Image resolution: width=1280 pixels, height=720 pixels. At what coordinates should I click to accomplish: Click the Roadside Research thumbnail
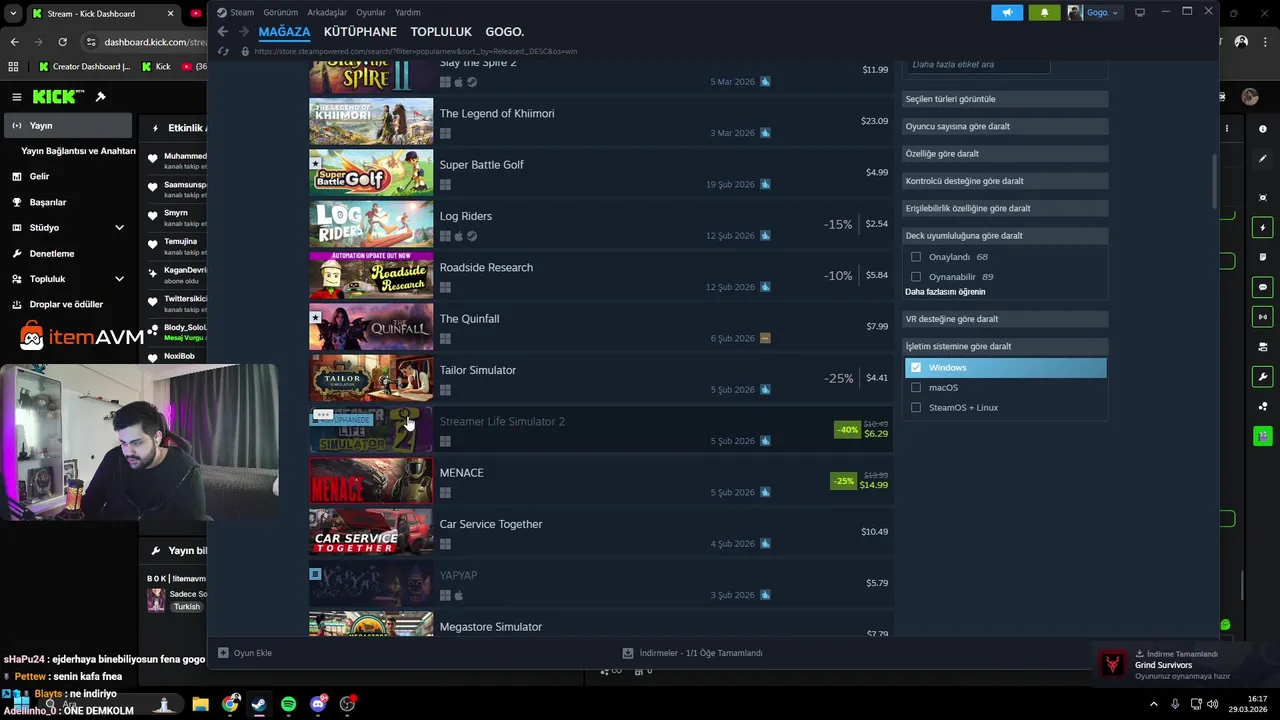371,276
